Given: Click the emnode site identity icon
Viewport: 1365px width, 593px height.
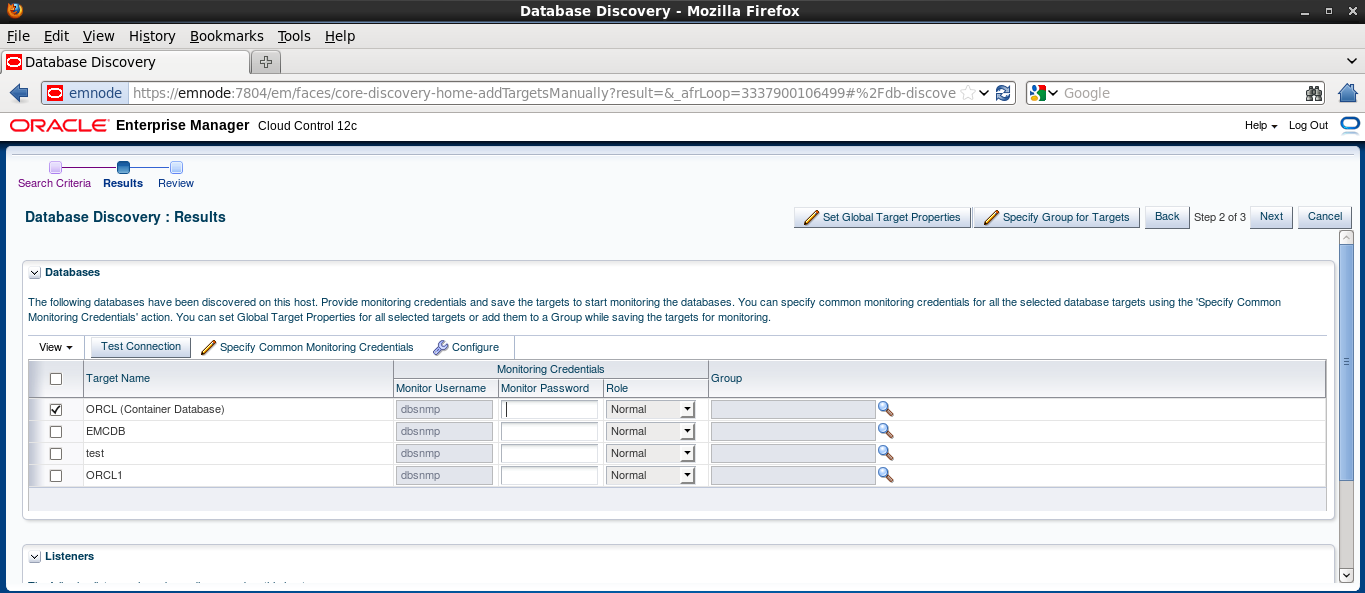Looking at the screenshot, I should (x=85, y=93).
